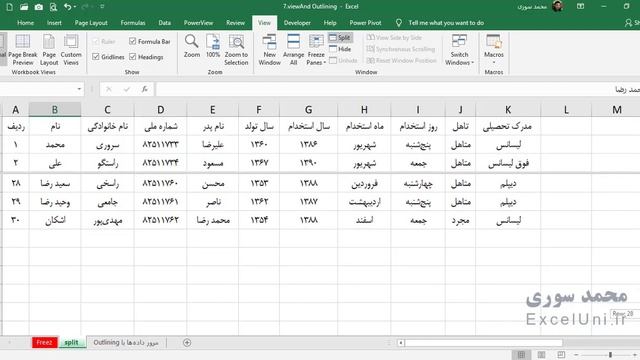Click horizontal scrollbar left arrow
The height and width of the screenshot is (360, 640).
(x=401, y=342)
